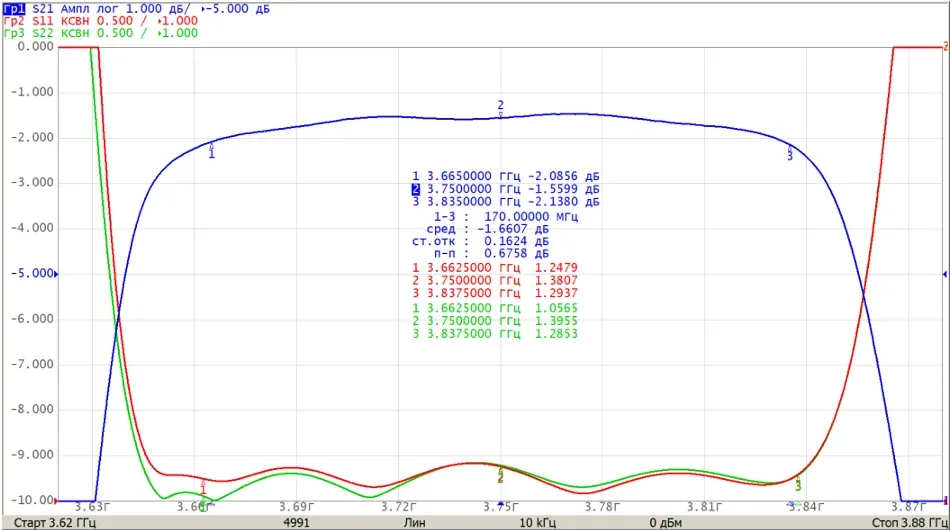The image size is (950, 530).
Task: Select active marker row 2 3.7500000 ГГц -1.5599
Action: click(x=506, y=189)
